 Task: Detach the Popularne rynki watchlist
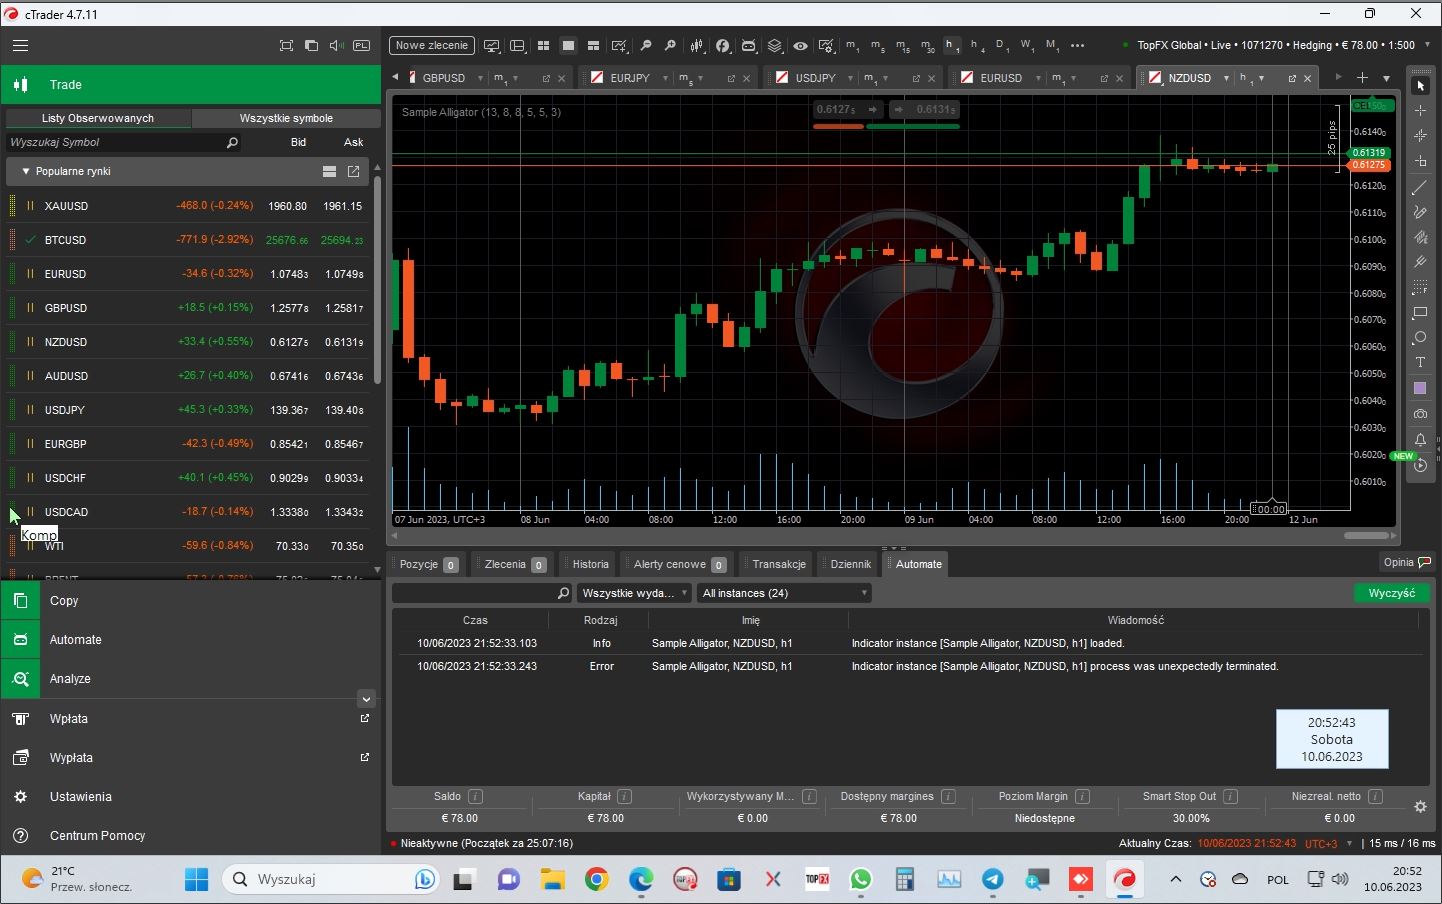[x=353, y=172]
